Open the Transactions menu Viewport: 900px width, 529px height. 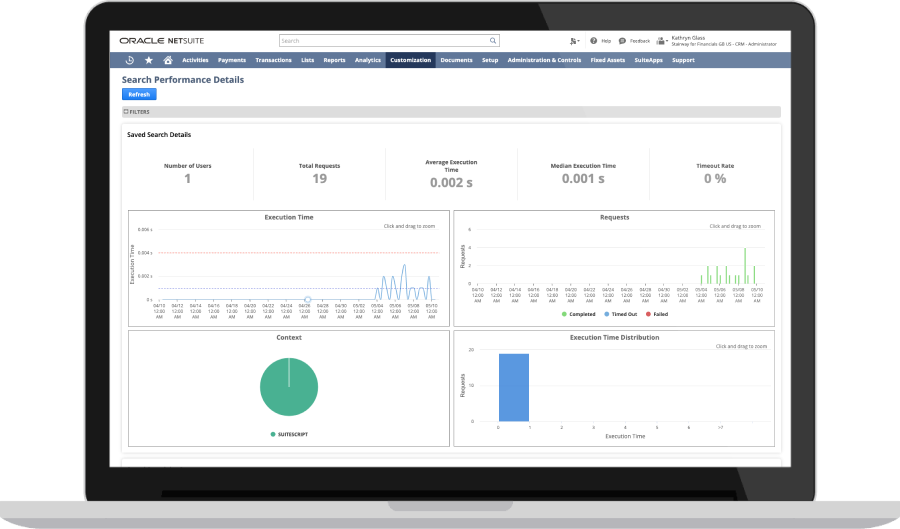coord(273,60)
